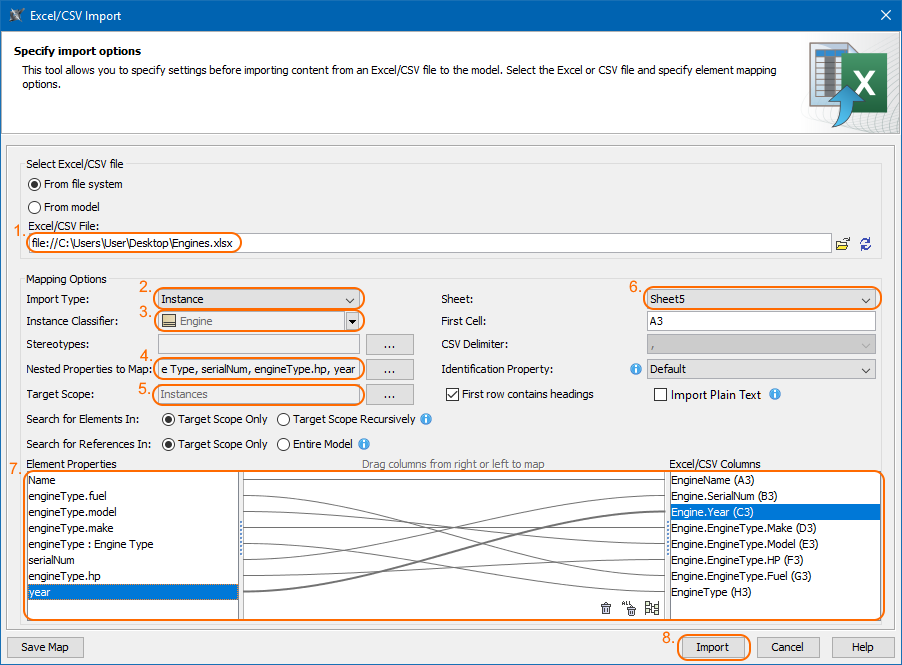Enable the Import Plain Text checkbox
The width and height of the screenshot is (902, 665).
coord(660,395)
